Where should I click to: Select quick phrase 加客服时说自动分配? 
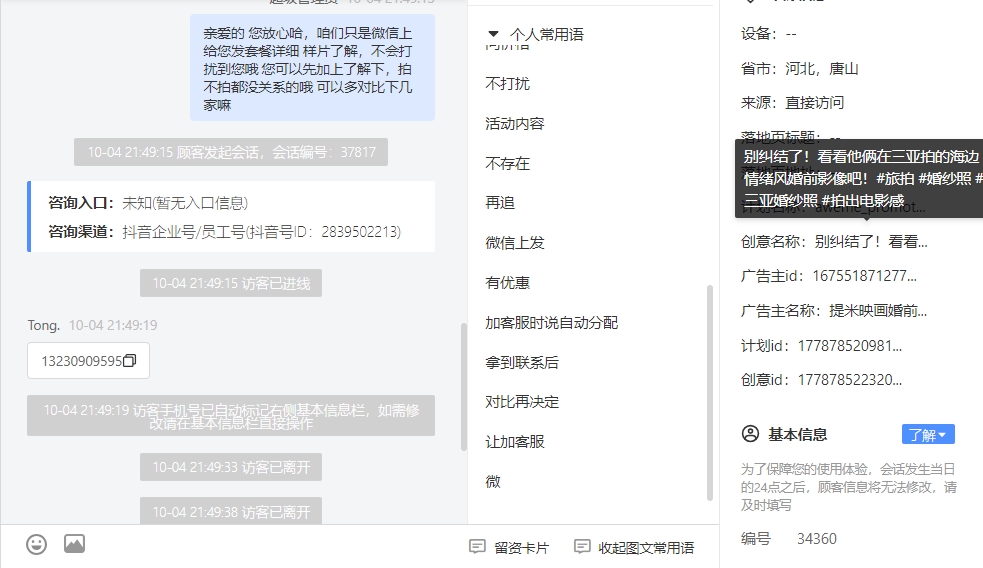[x=552, y=323]
